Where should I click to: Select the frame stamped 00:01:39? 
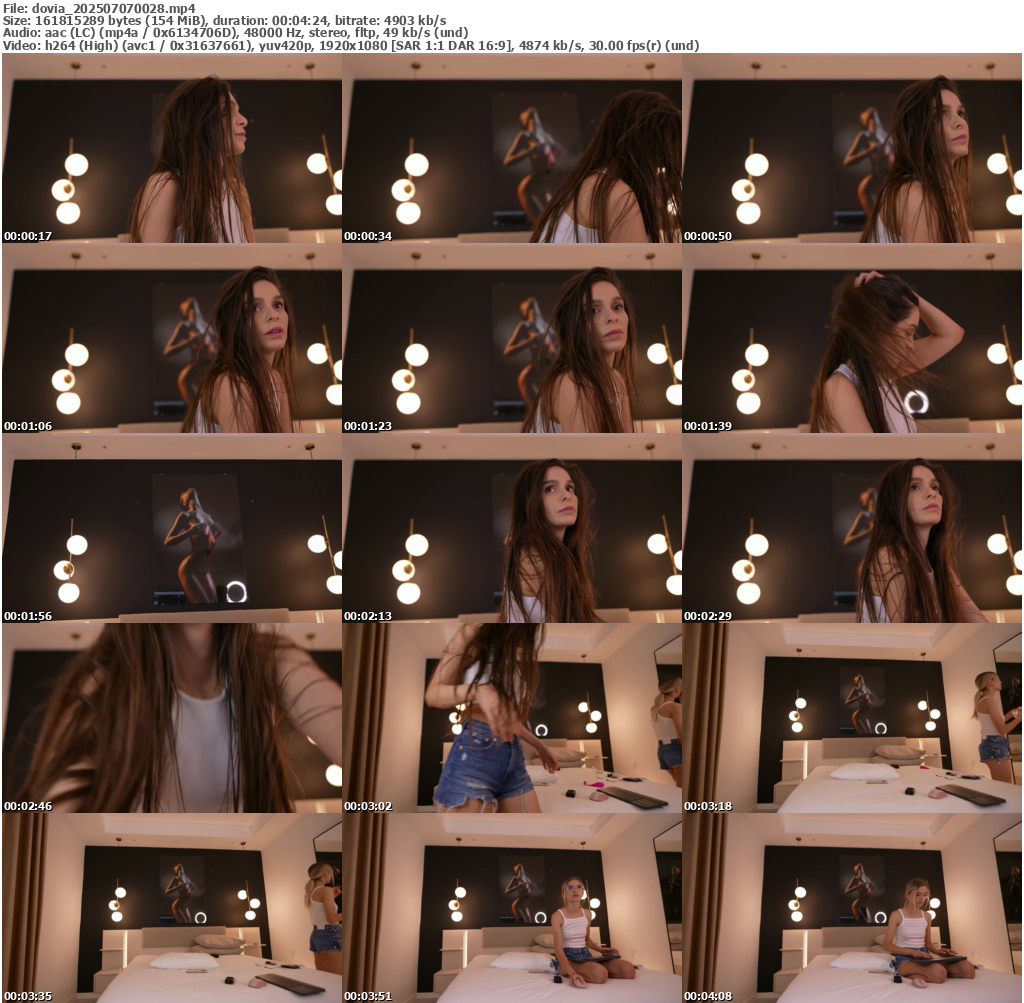tap(852, 338)
